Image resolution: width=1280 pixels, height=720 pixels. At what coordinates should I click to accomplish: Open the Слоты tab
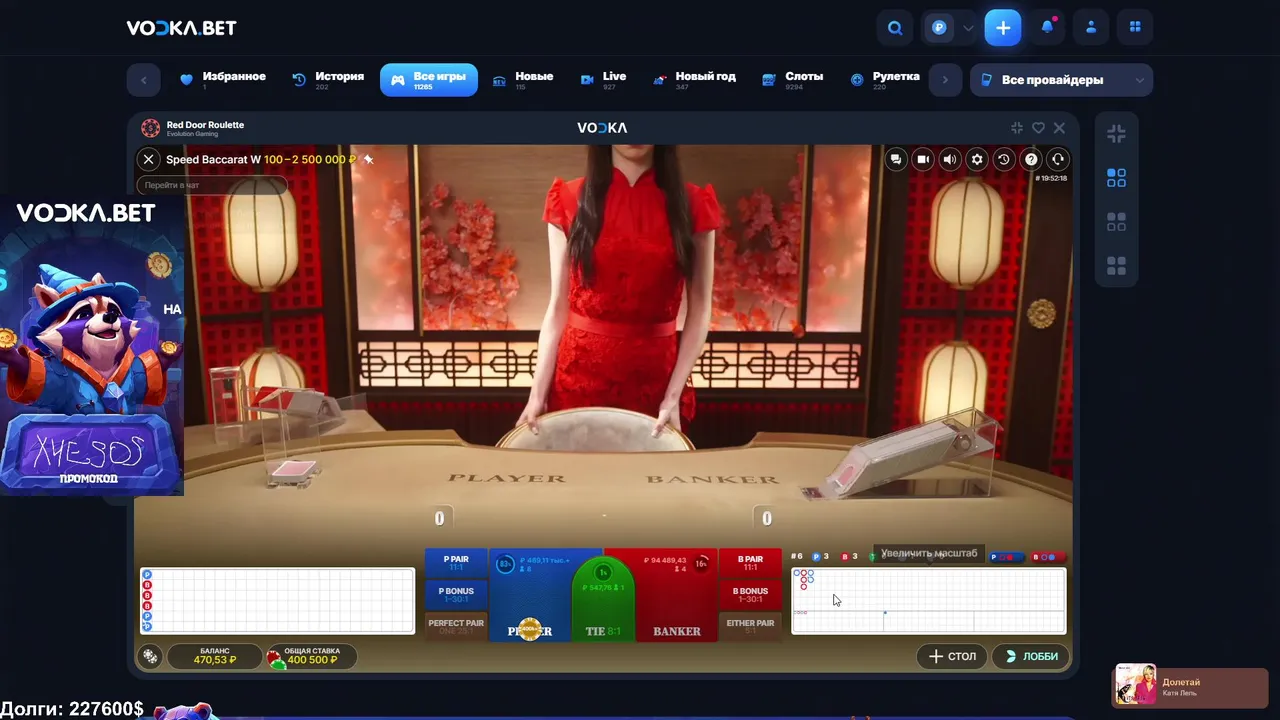(793, 80)
